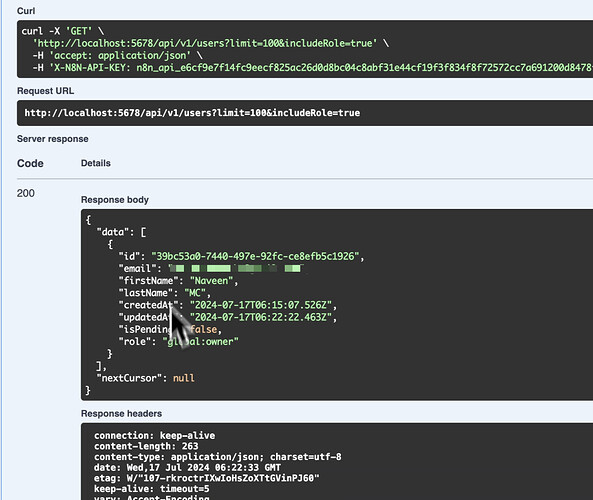Click the Details column header

96,163
